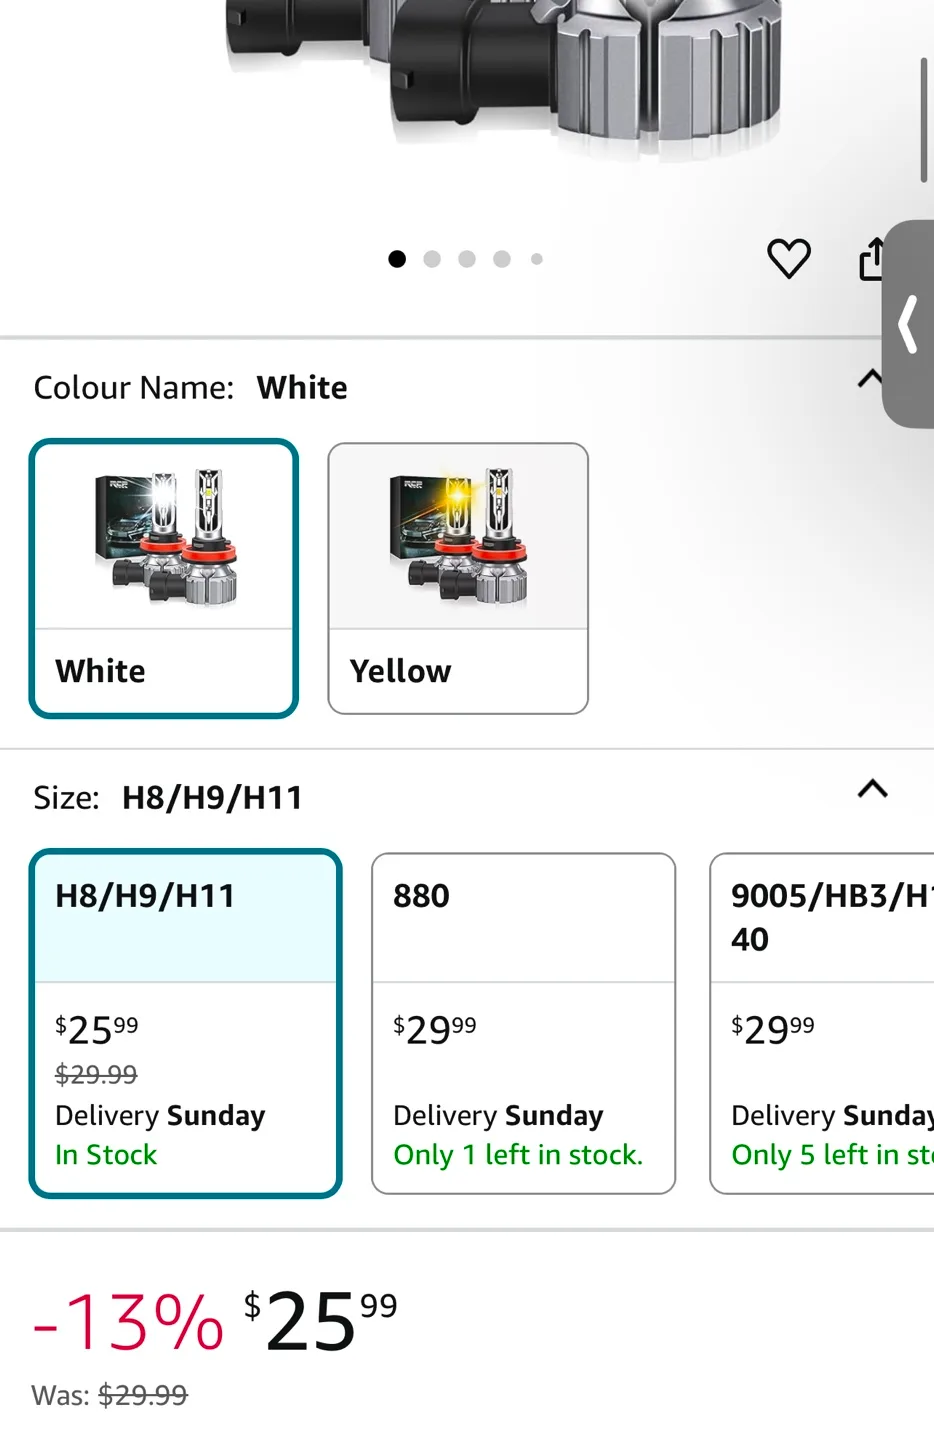The height and width of the screenshot is (1440, 934).
Task: Select the H8/H9/H11 size option
Action: tap(186, 1022)
